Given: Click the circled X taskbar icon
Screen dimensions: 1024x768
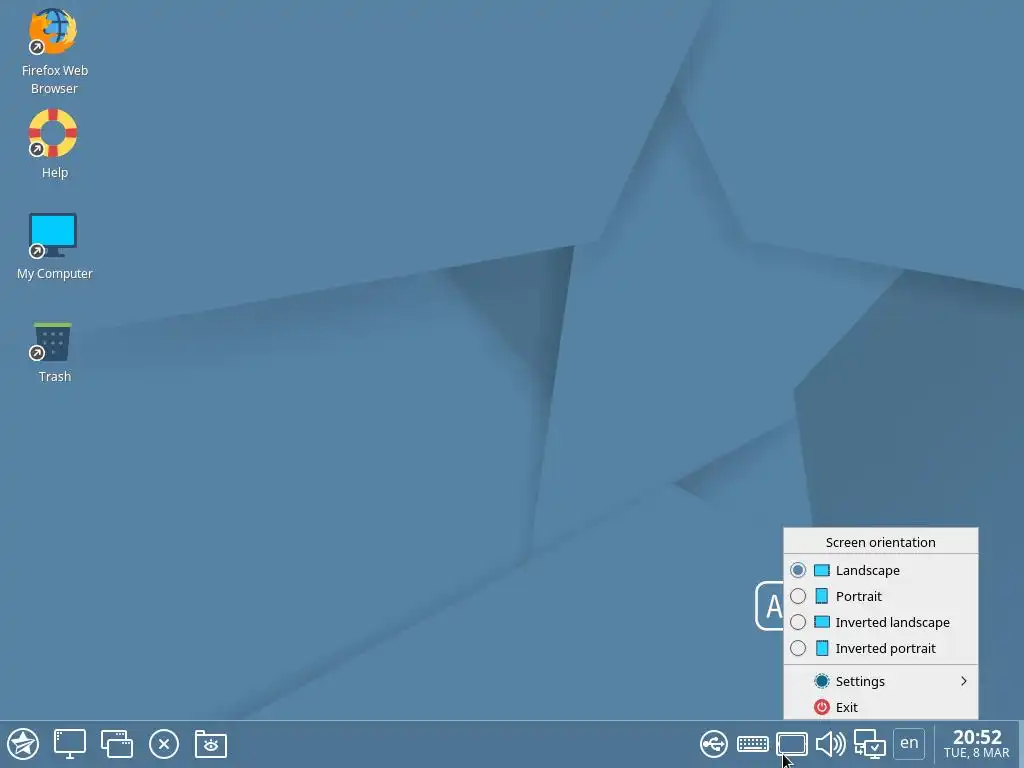Looking at the screenshot, I should click(x=163, y=744).
